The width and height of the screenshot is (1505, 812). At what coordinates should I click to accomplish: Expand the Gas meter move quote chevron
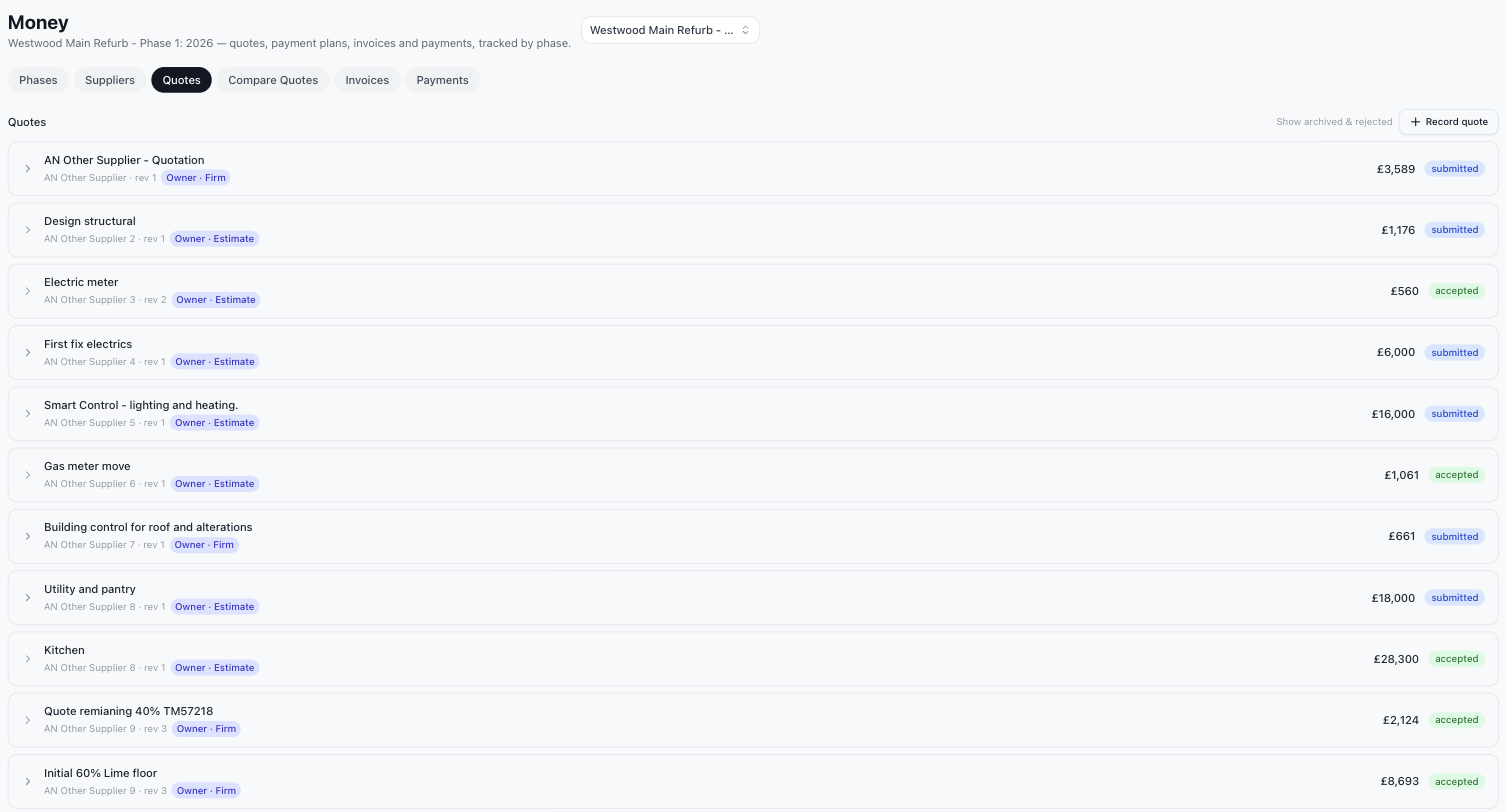[28, 475]
